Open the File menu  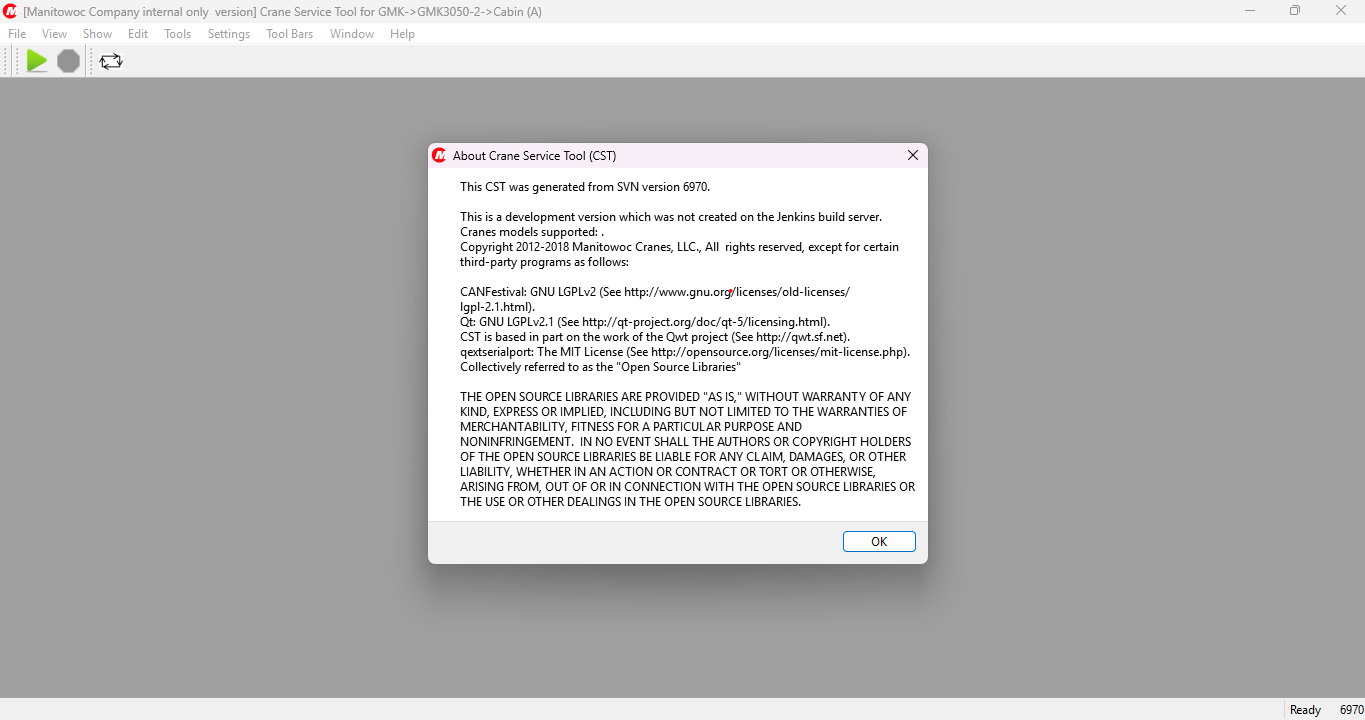(17, 34)
